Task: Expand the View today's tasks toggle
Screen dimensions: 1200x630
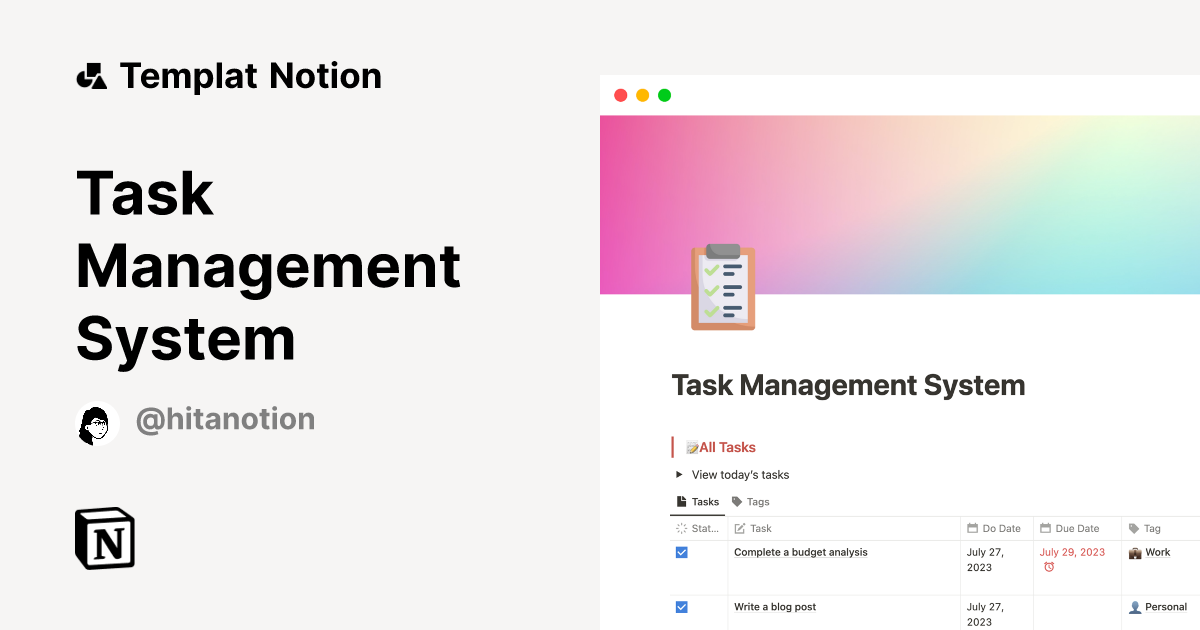Action: [679, 474]
